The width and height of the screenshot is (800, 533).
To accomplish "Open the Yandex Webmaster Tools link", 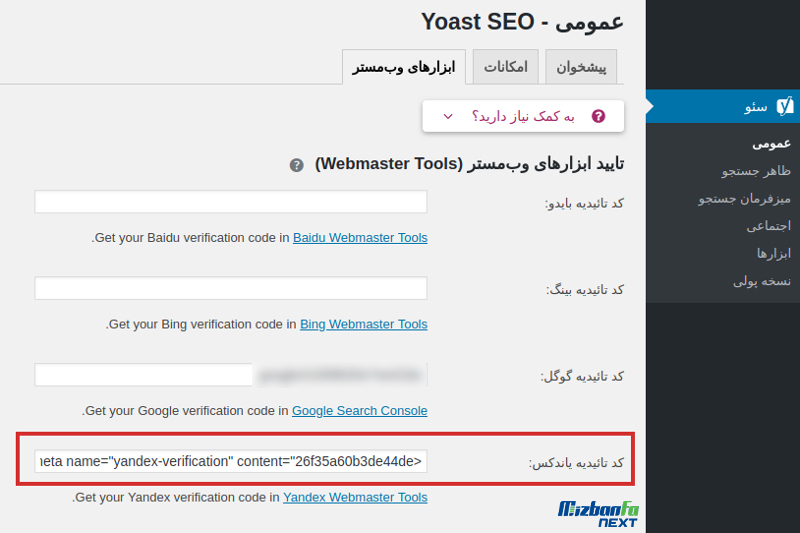I will click(355, 497).
